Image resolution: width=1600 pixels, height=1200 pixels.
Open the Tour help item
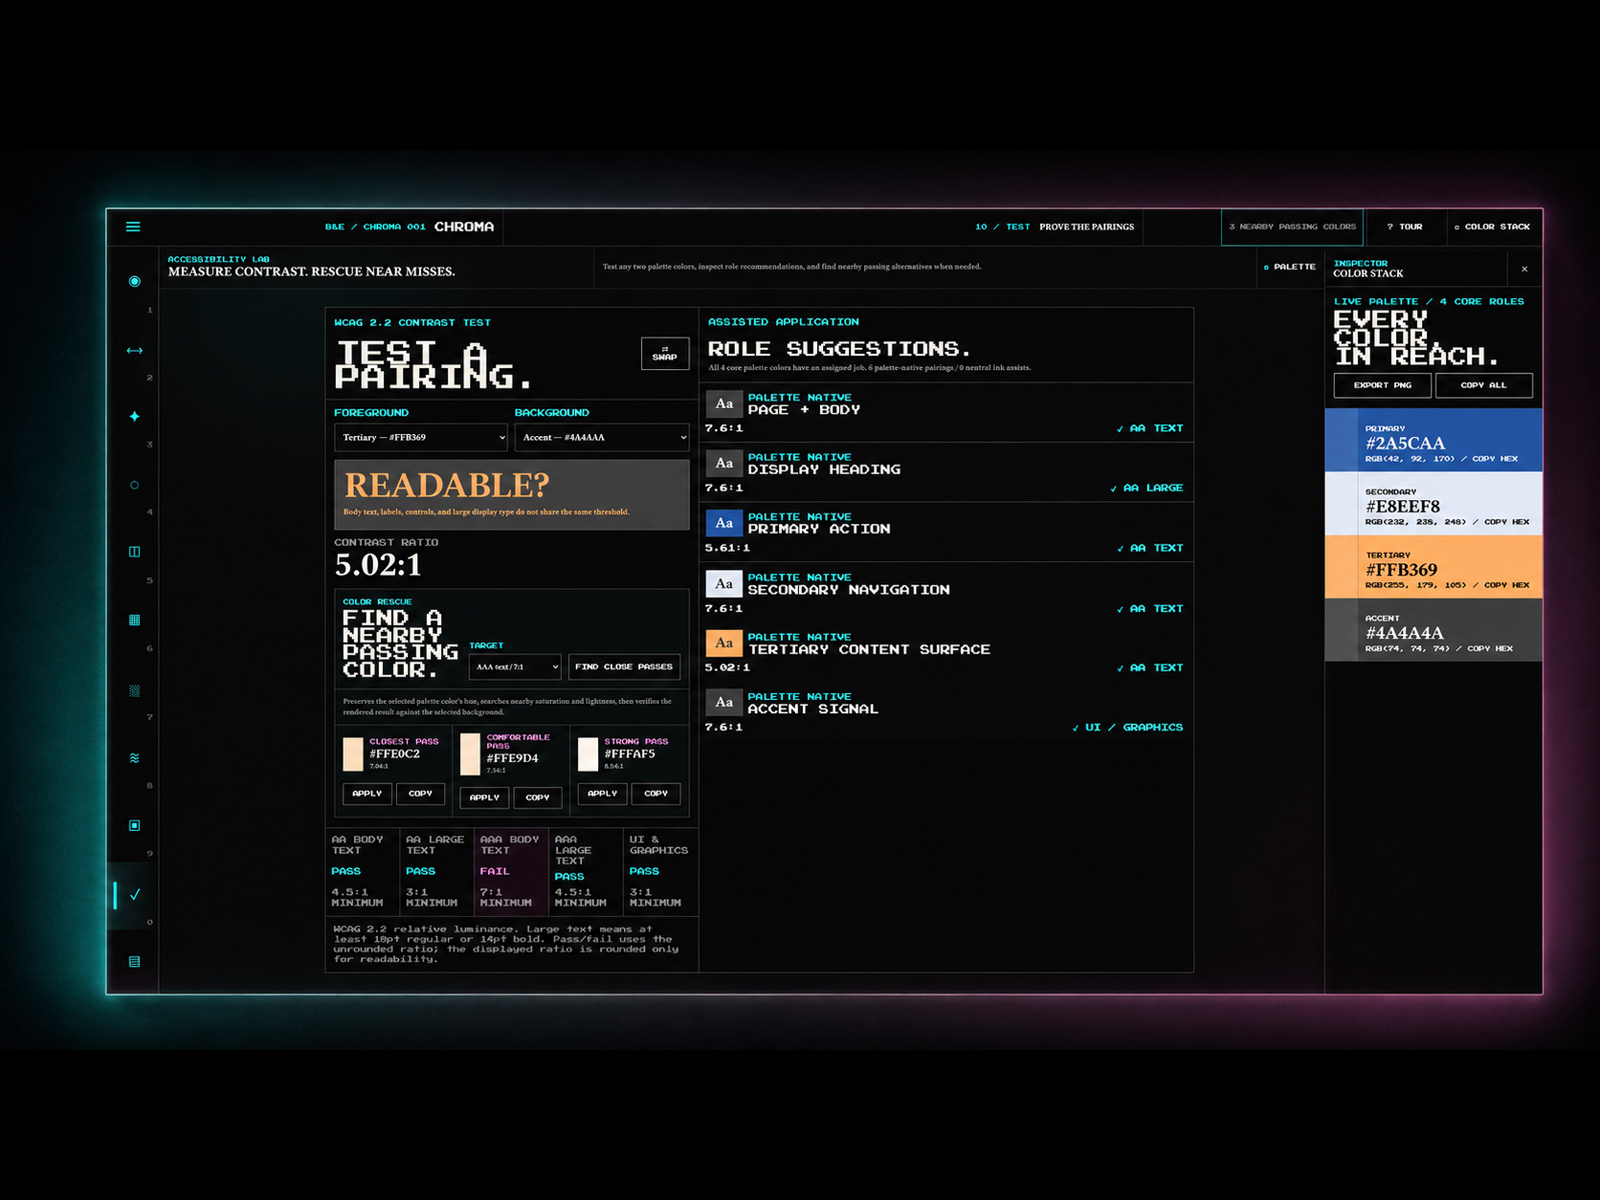click(x=1404, y=227)
